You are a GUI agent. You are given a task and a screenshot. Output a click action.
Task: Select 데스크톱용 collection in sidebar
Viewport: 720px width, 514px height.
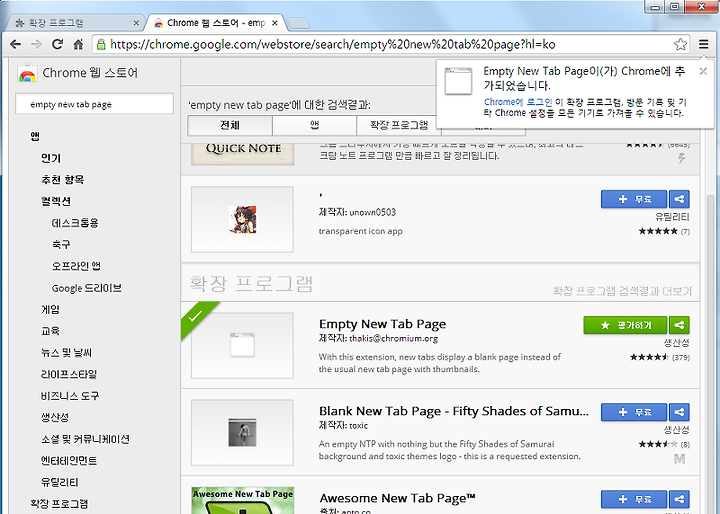coord(75,223)
